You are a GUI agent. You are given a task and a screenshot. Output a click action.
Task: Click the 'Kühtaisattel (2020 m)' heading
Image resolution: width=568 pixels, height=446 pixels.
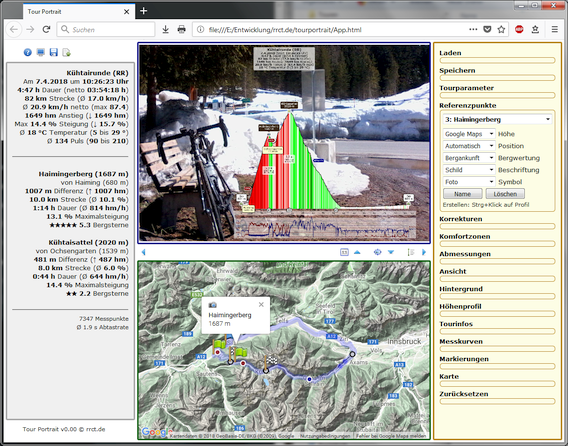coord(88,242)
